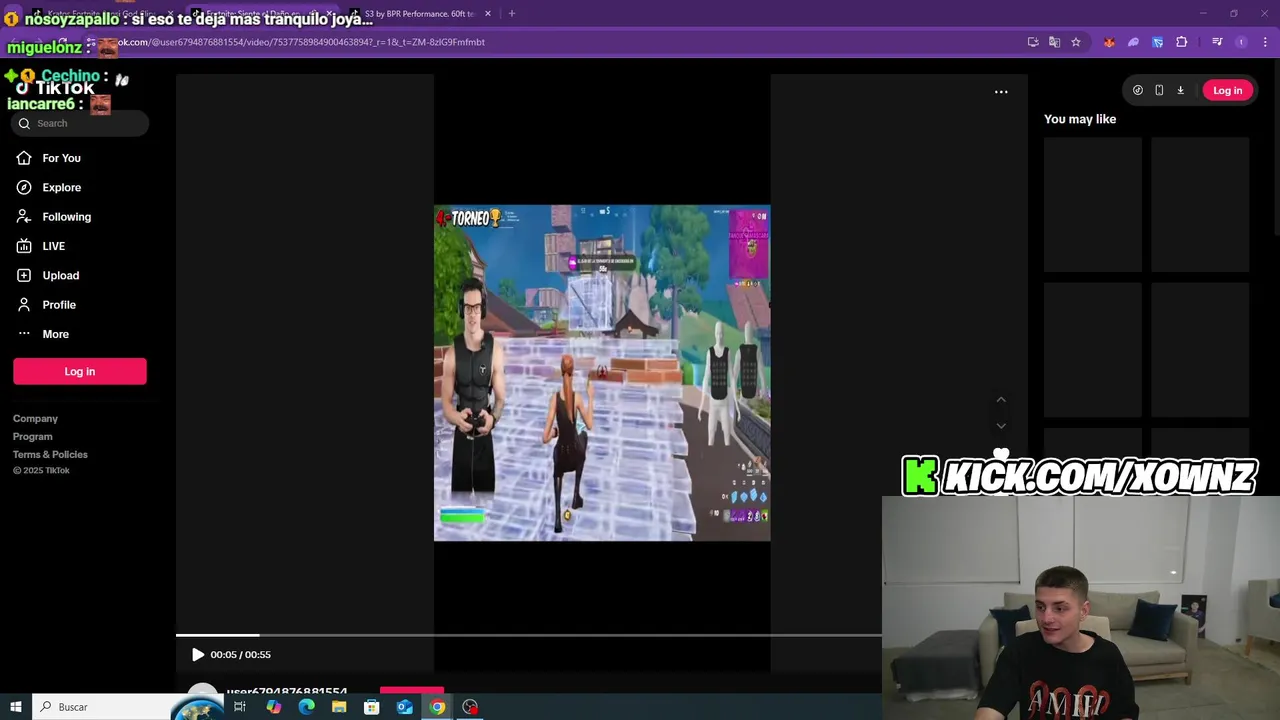Click the Fortnite video frame
This screenshot has height=720, width=1280.
coord(602,373)
